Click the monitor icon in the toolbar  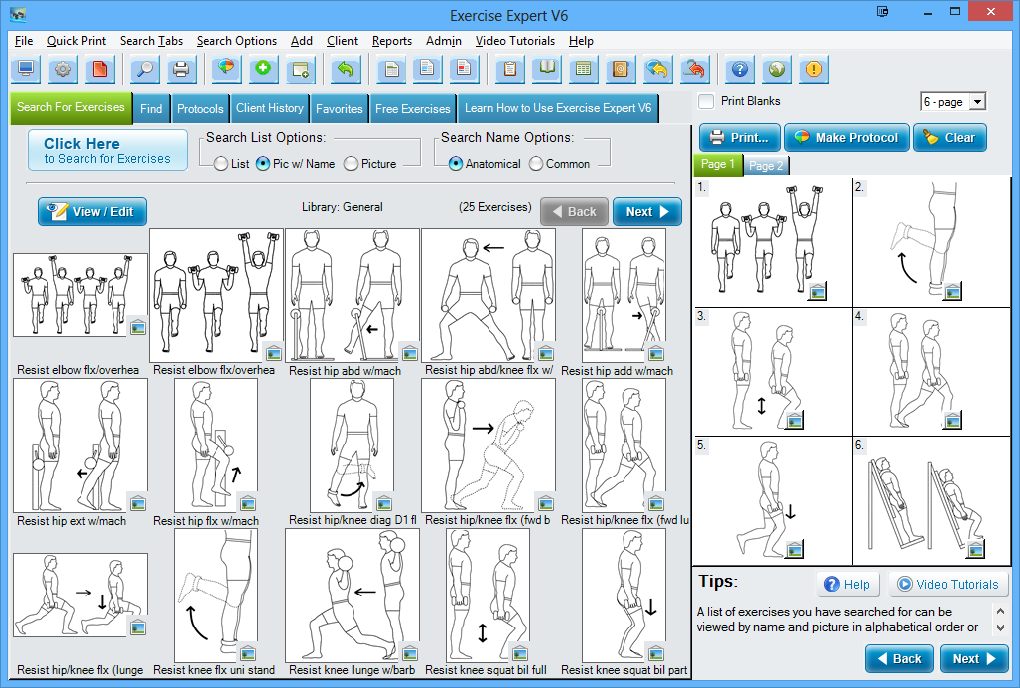[x=26, y=69]
